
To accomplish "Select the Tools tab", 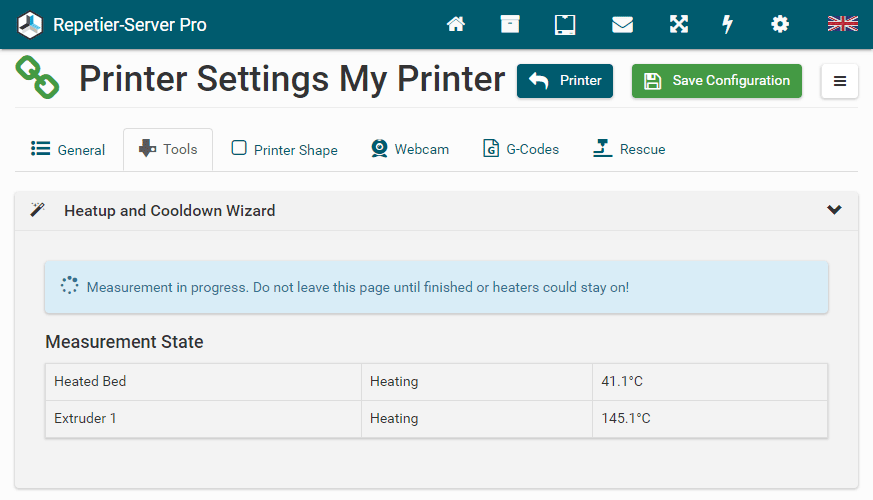I will (168, 149).
